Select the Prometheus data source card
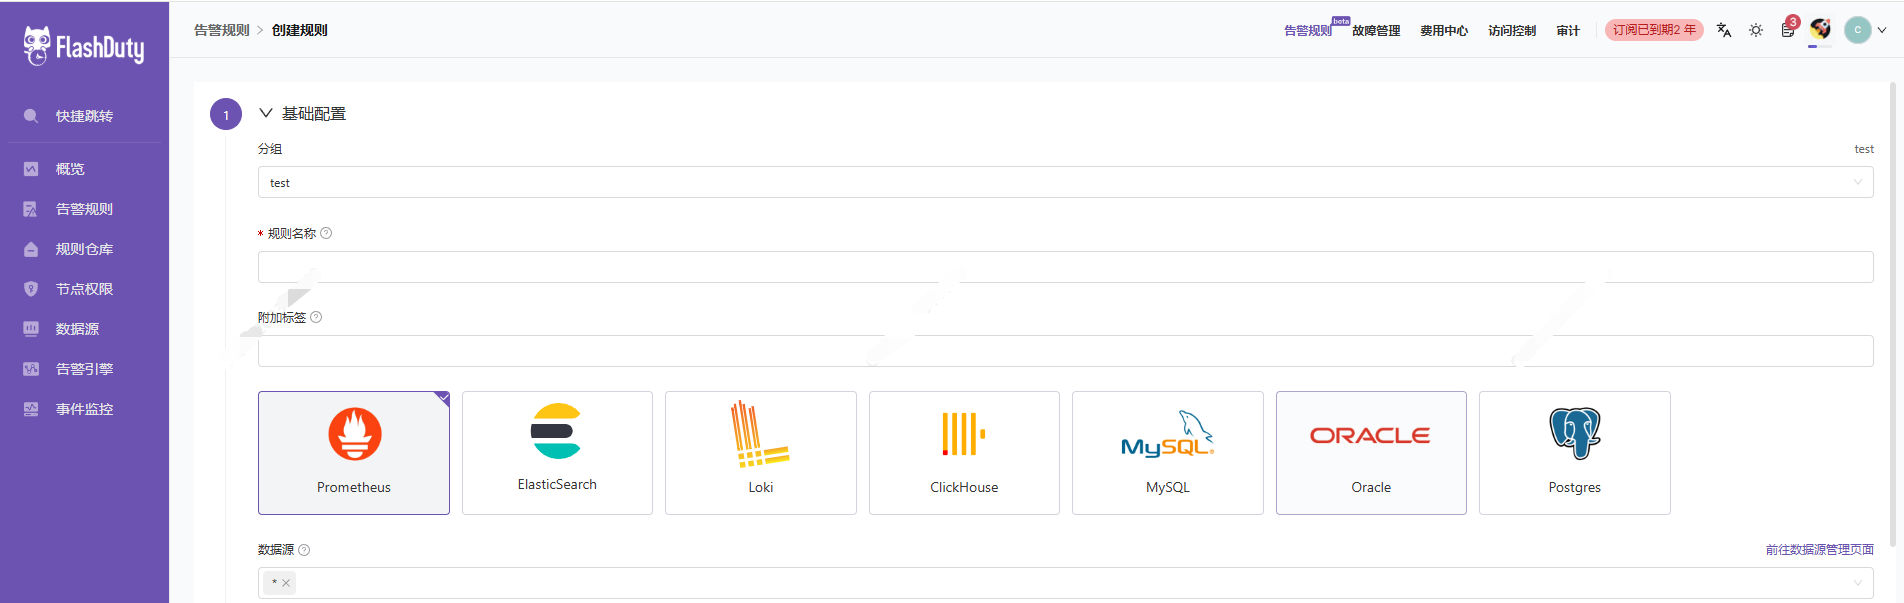1904x603 pixels. pyautogui.click(x=354, y=453)
